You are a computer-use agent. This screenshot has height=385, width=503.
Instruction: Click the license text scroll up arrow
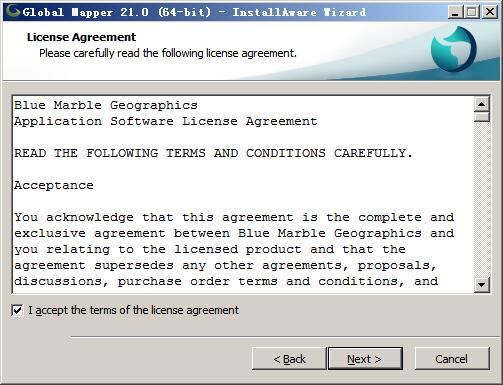point(482,104)
